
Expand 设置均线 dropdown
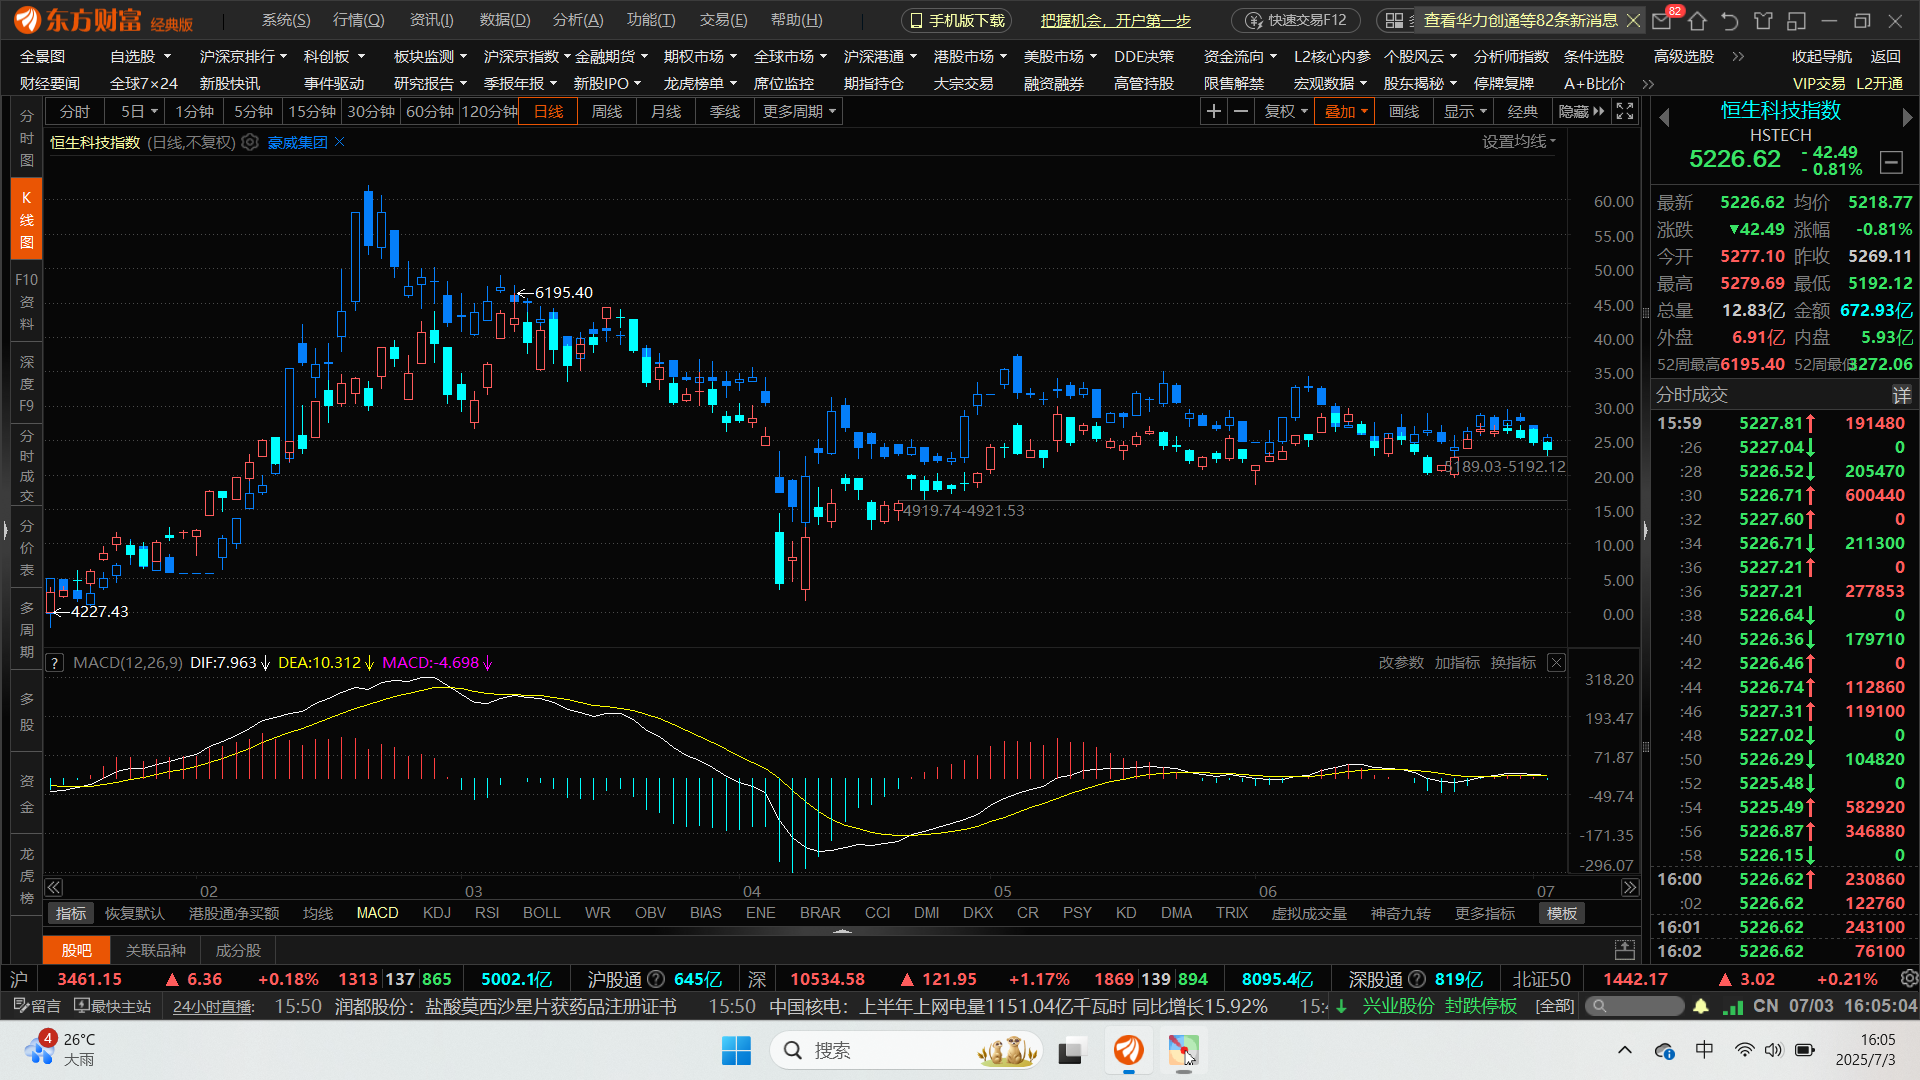coord(1518,142)
